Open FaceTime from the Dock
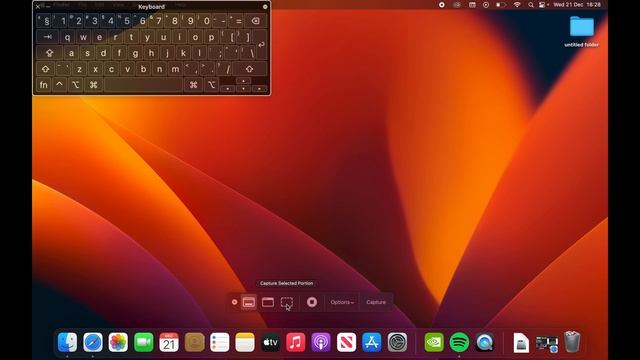This screenshot has height=360, width=640. 144,342
